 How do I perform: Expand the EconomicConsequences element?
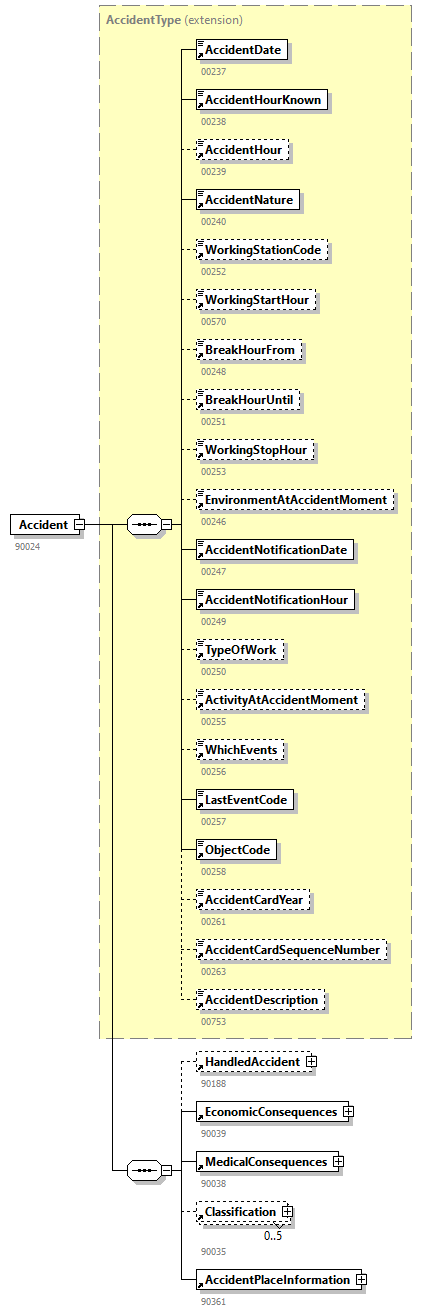pos(348,1111)
